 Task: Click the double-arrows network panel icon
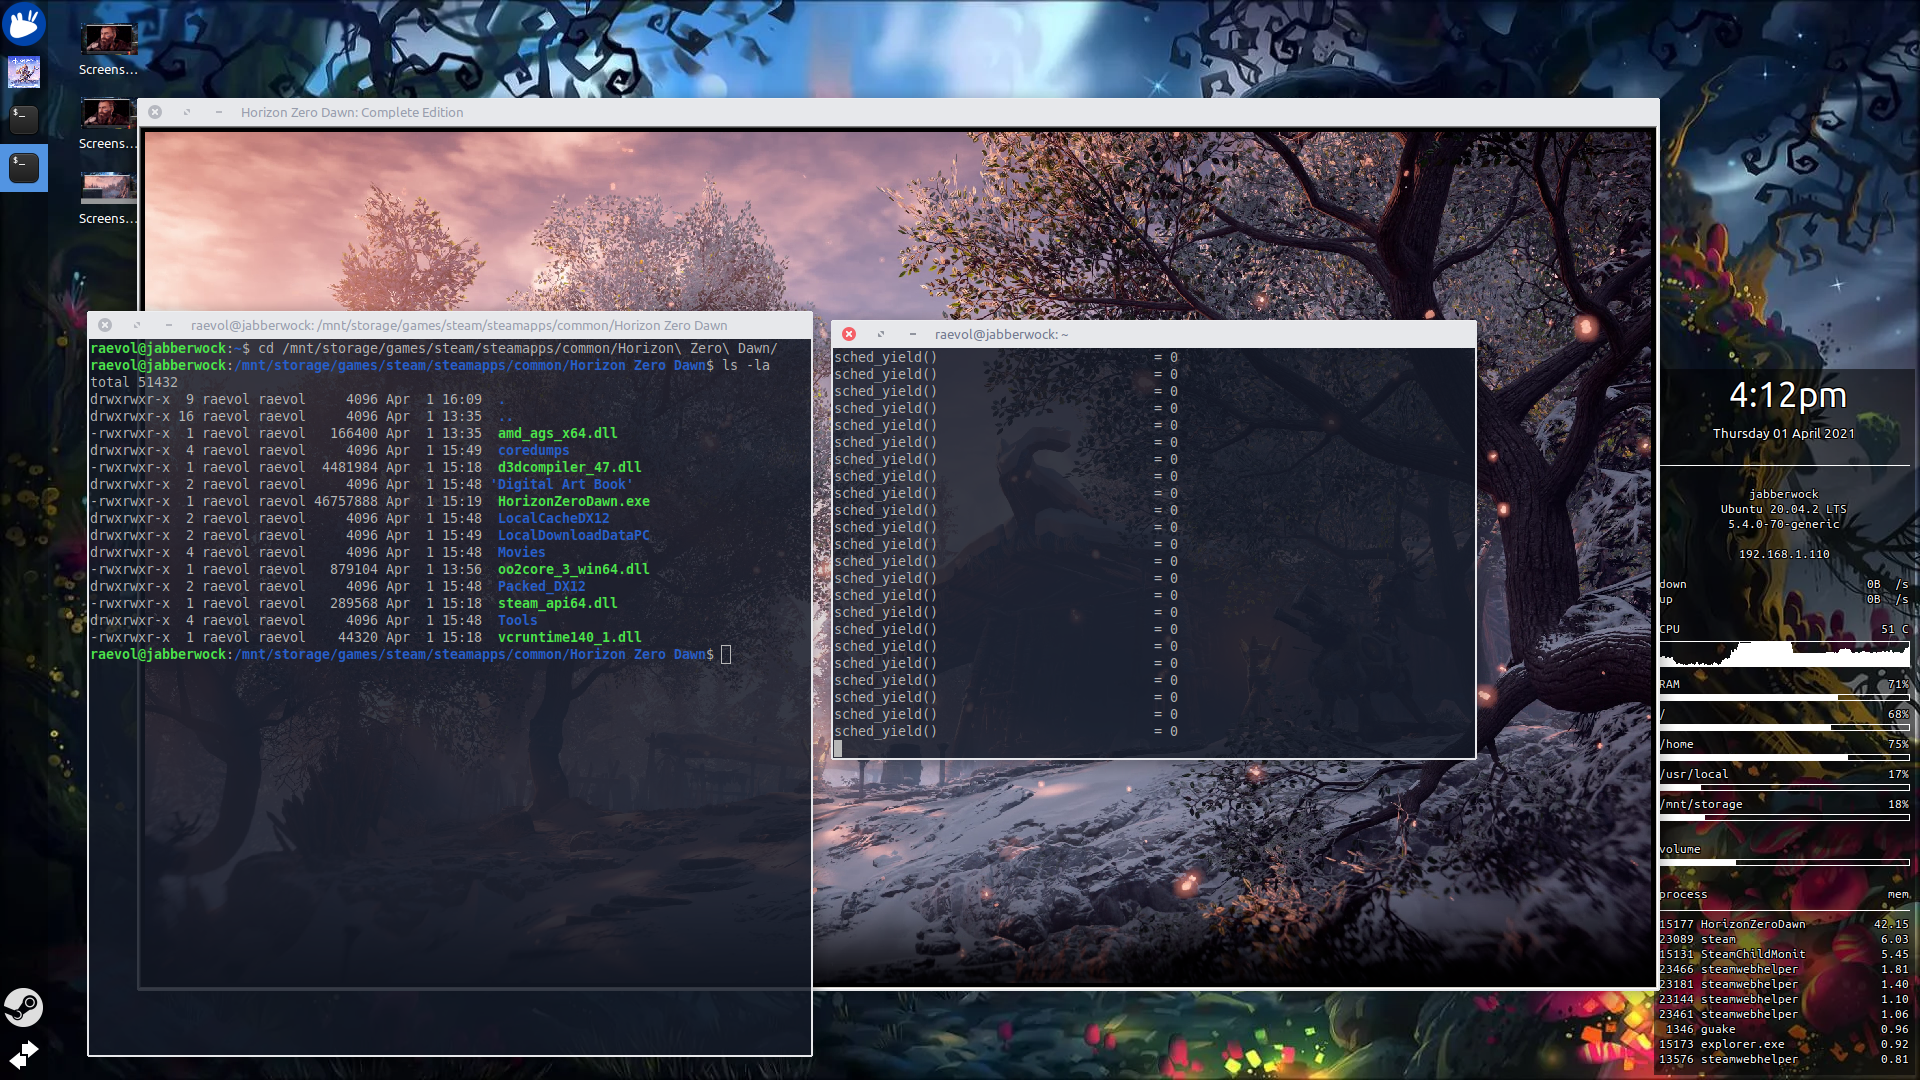tap(23, 1054)
